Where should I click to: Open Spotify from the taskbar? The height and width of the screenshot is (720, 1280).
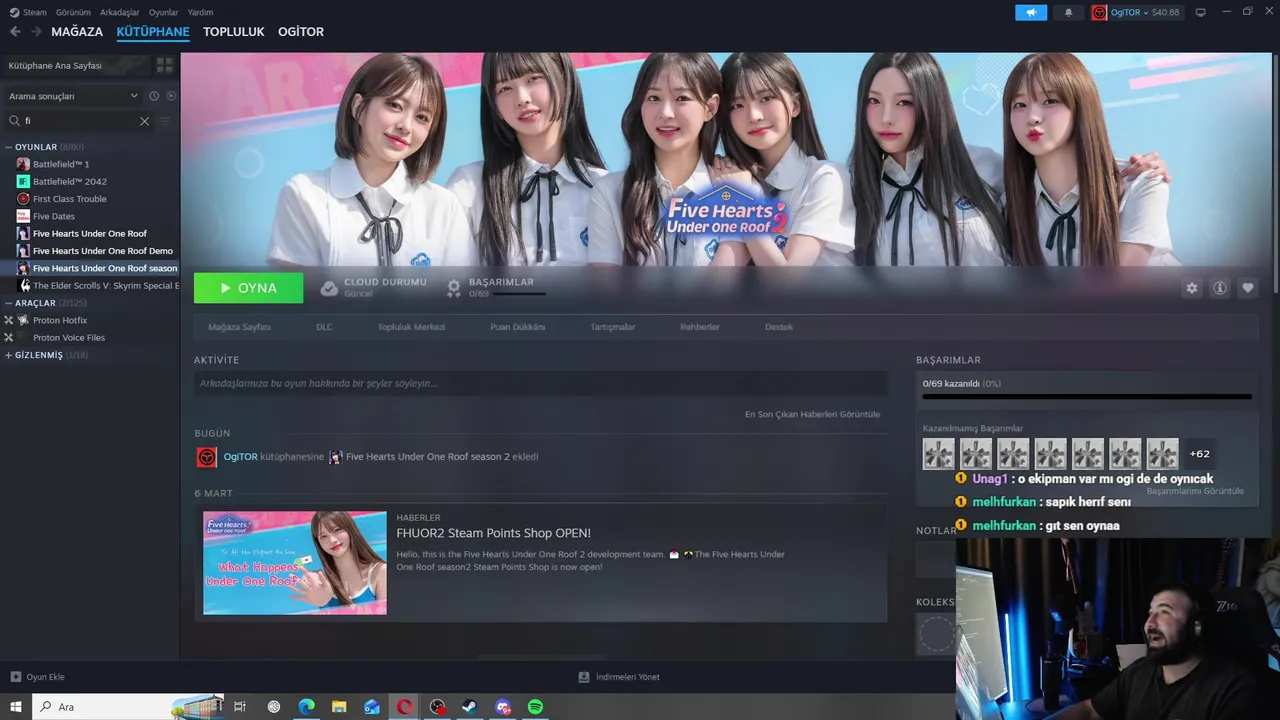coord(535,707)
